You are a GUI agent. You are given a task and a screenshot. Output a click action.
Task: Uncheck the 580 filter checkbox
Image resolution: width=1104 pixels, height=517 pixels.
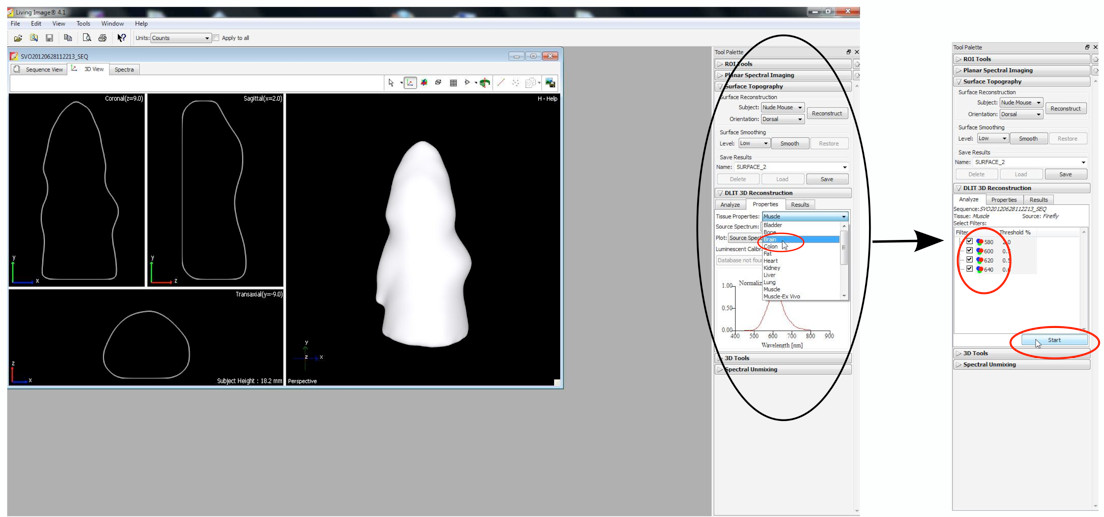969,242
